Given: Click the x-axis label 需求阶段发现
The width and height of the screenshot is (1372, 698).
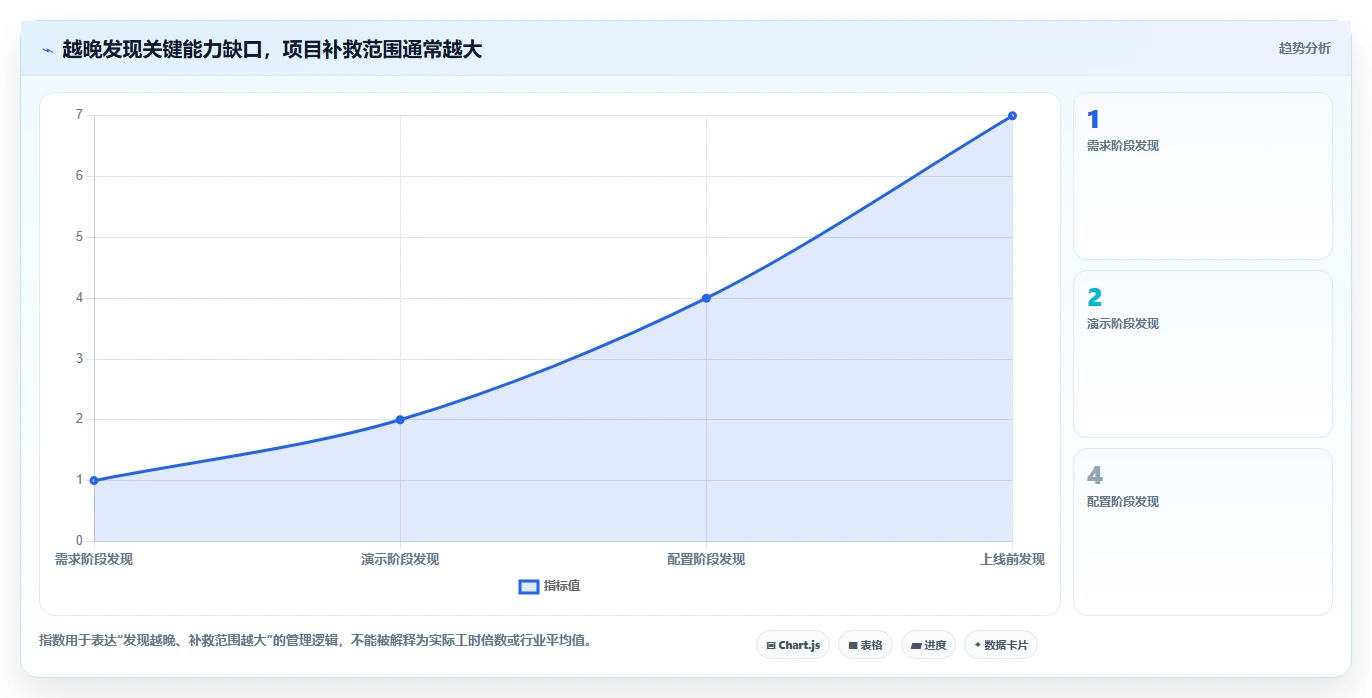Looking at the screenshot, I should pos(94,559).
